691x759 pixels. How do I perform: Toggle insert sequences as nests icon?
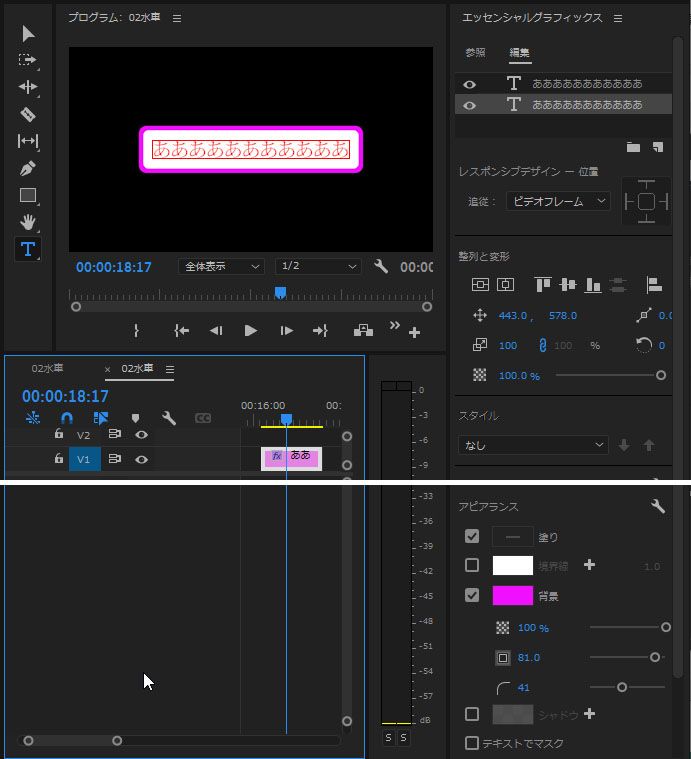coord(33,418)
